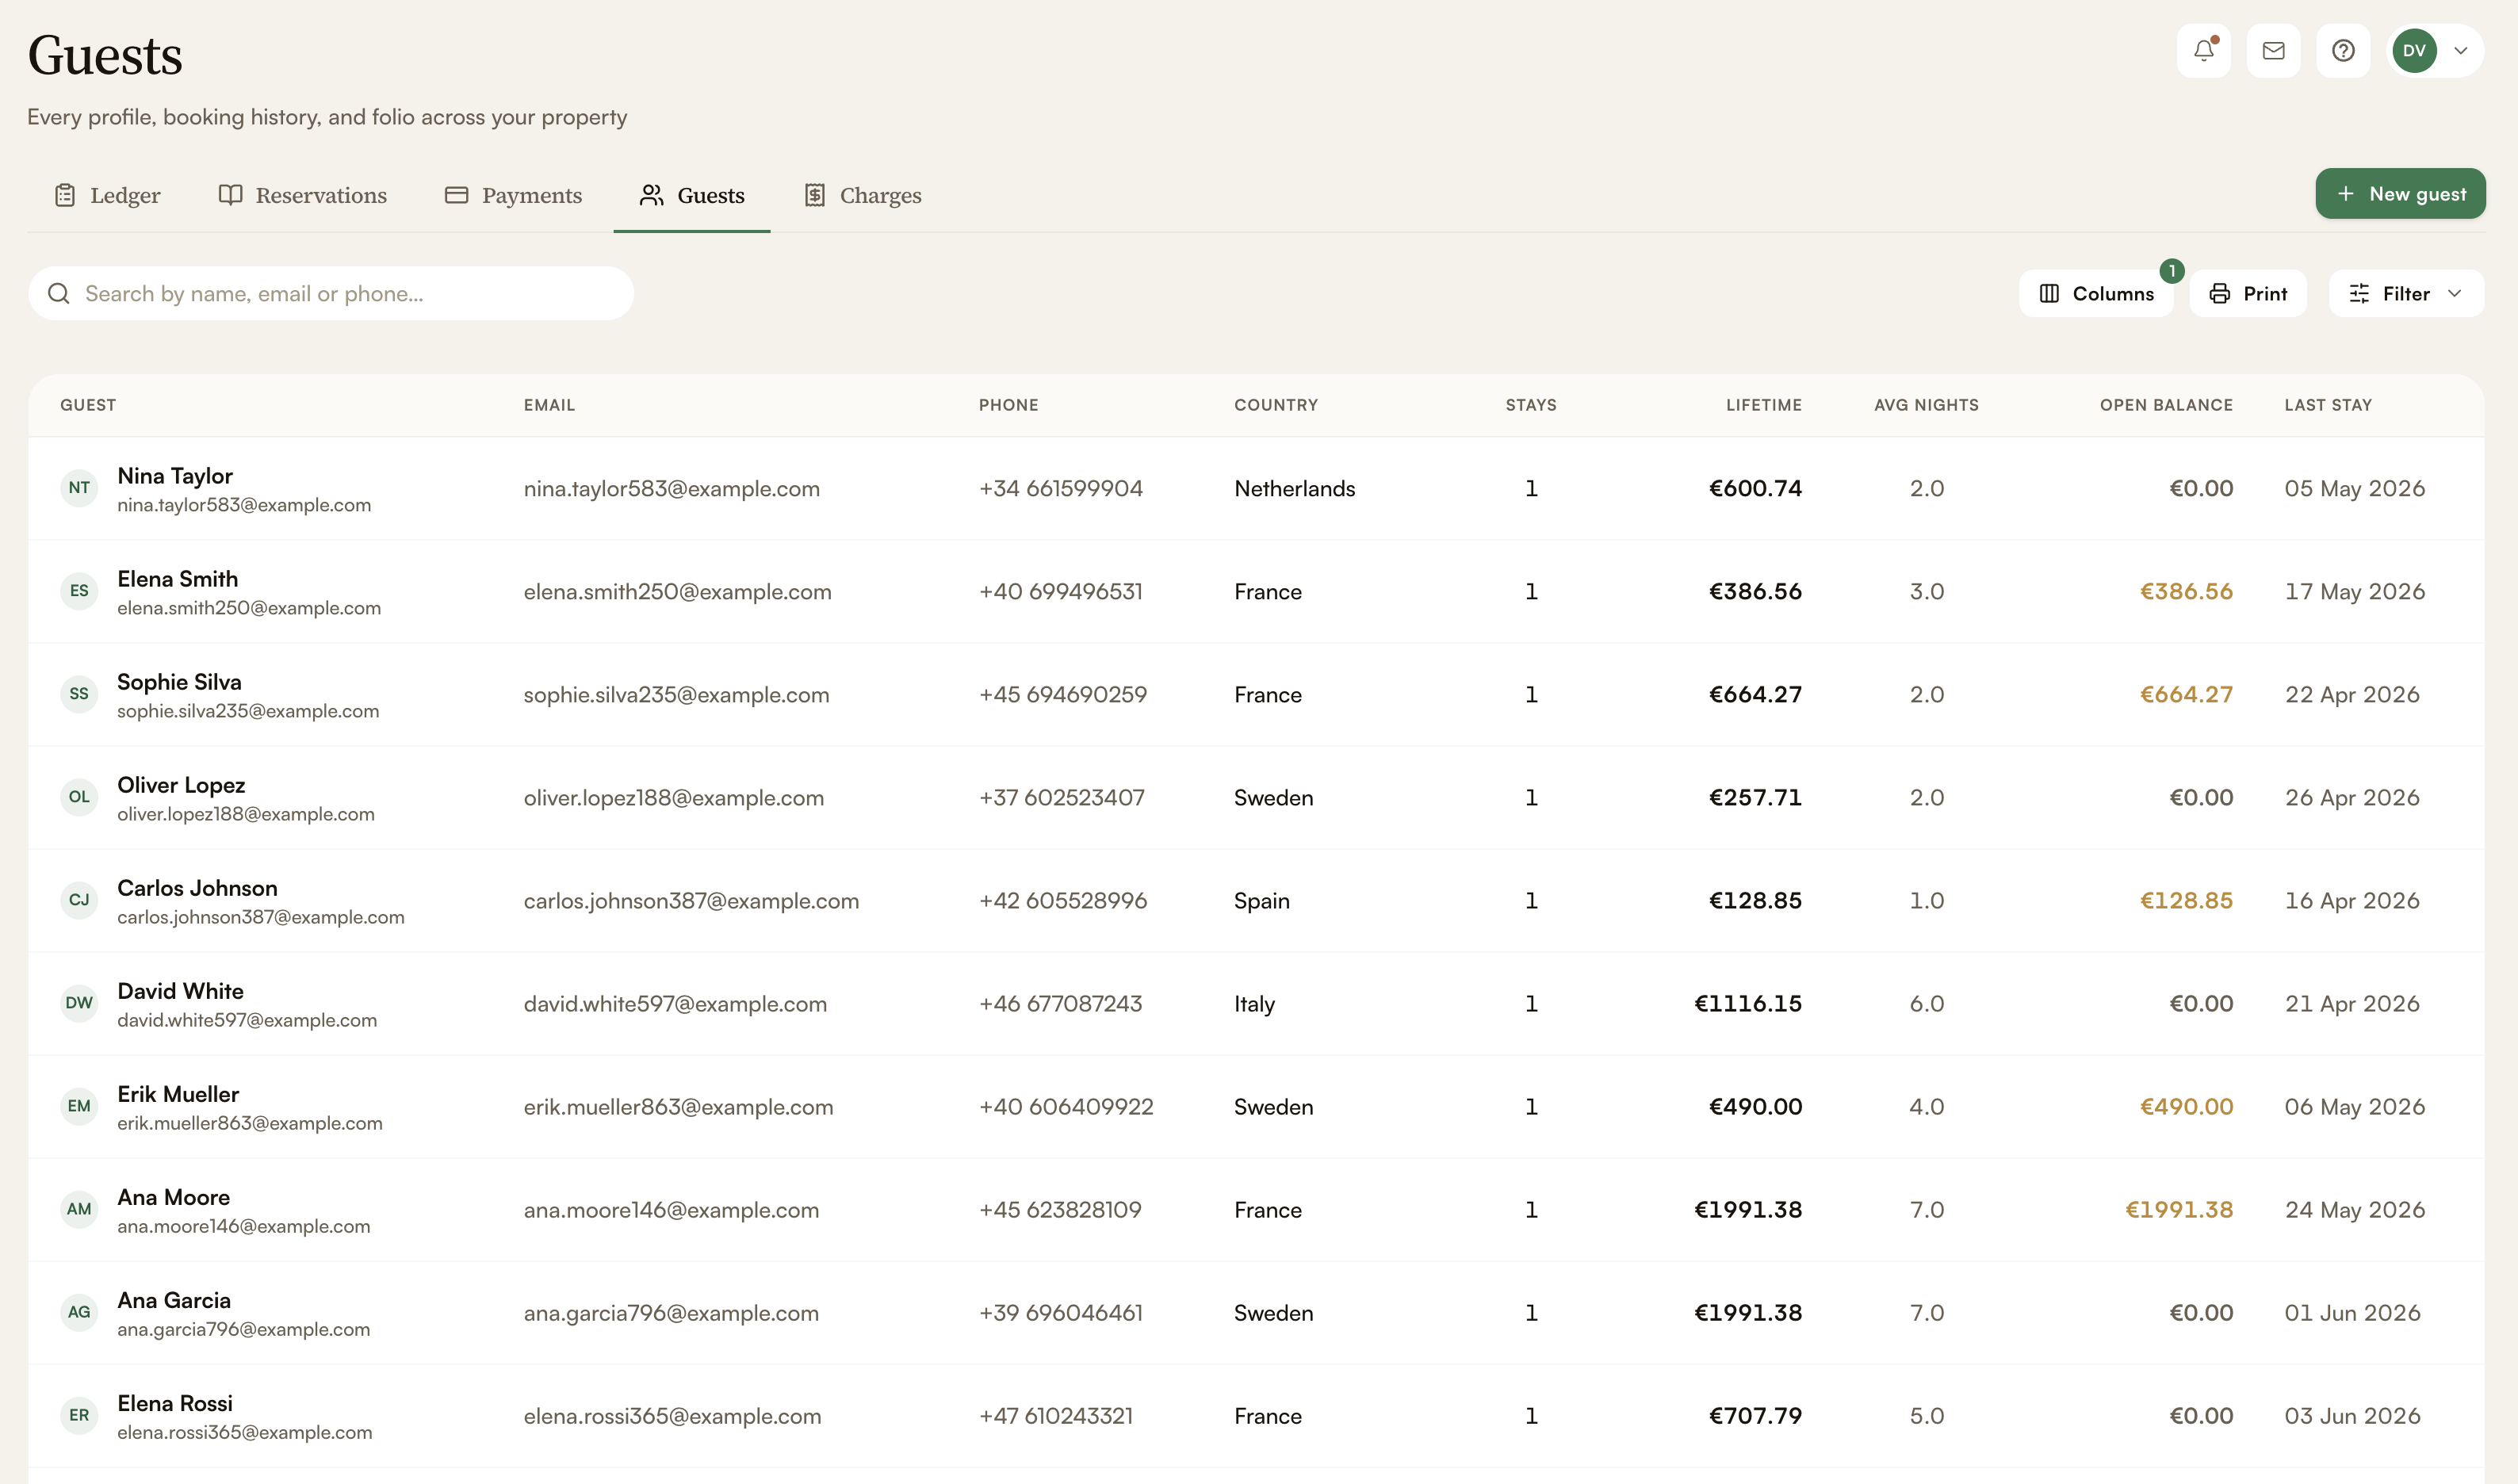2518x1484 pixels.
Task: Click the NT avatar for Nina Taylor
Action: pos(79,488)
